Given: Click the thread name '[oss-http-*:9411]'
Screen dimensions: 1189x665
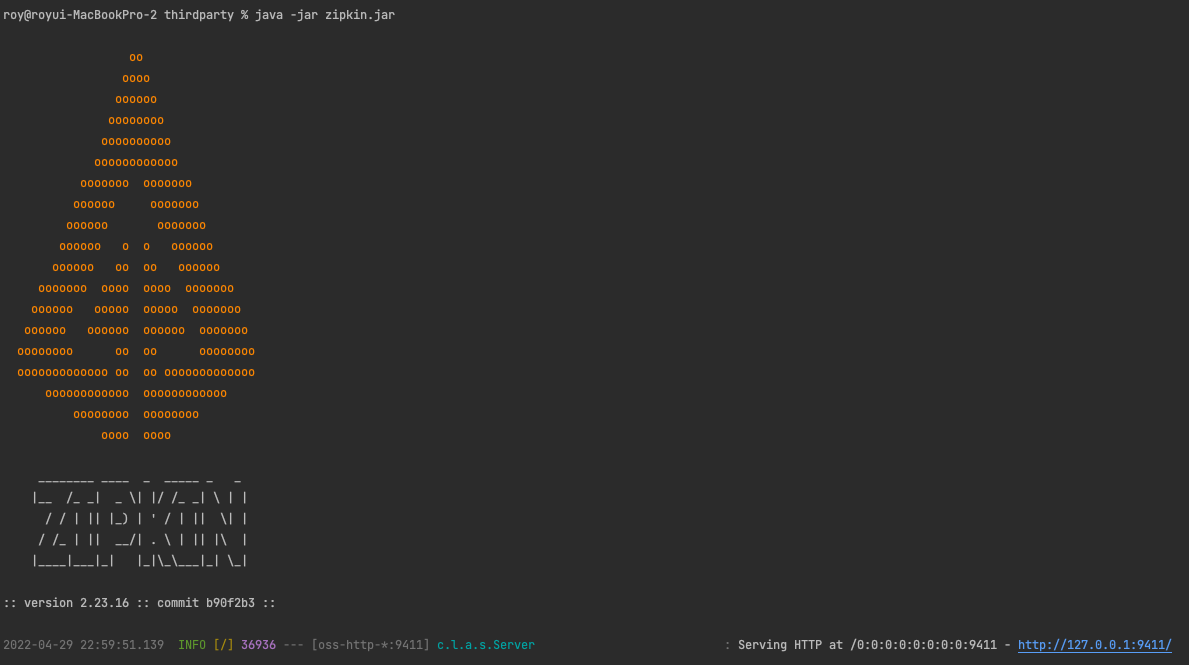Looking at the screenshot, I should click(371, 645).
